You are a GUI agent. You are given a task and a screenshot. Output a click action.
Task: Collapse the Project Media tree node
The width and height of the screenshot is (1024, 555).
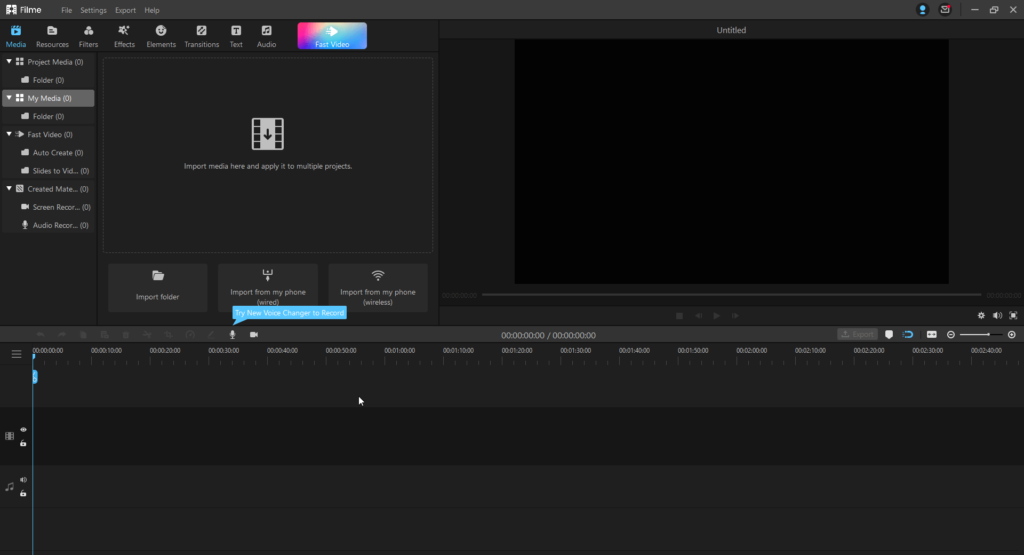pyautogui.click(x=9, y=61)
